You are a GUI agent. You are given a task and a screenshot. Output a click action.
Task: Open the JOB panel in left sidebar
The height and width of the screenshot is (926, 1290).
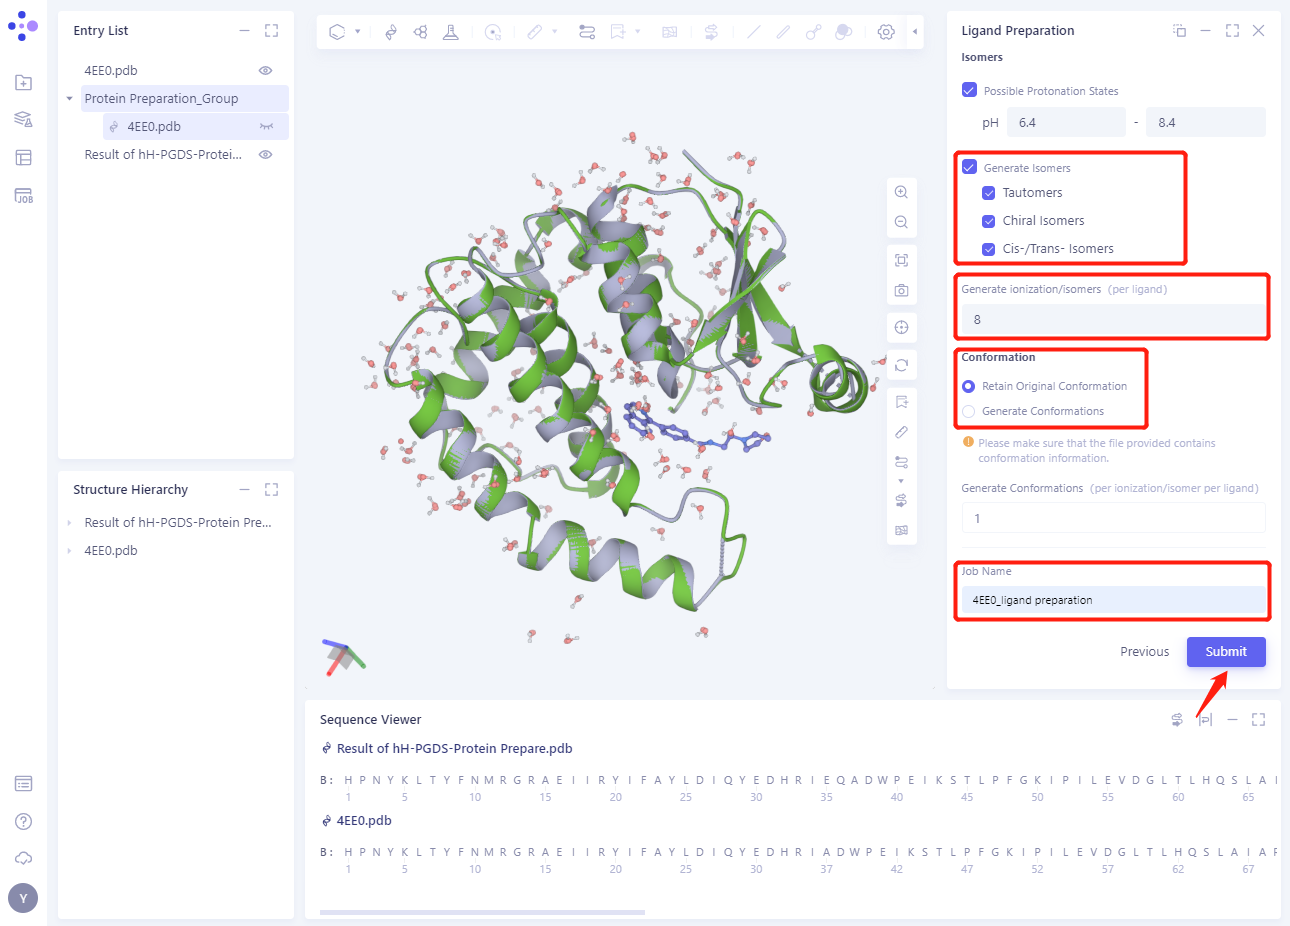(x=24, y=196)
